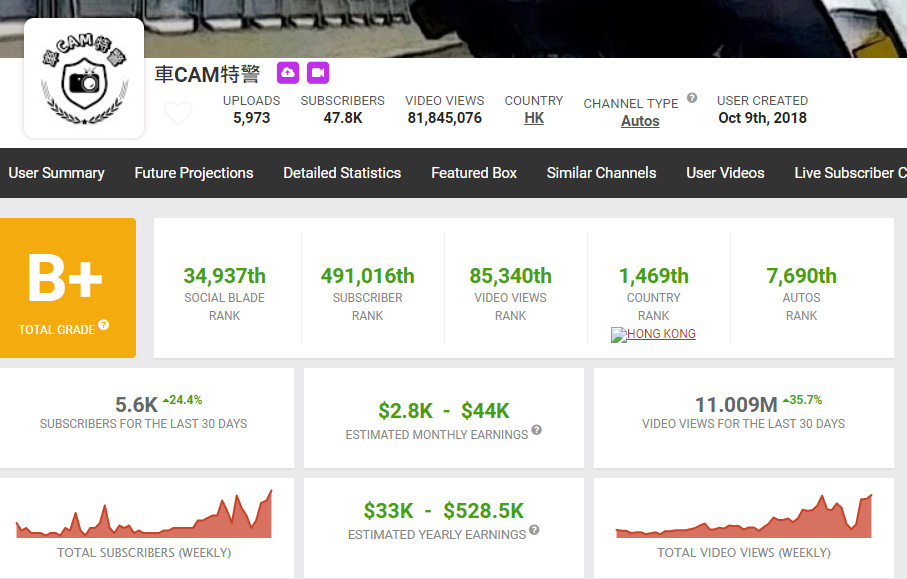The width and height of the screenshot is (907, 579).
Task: Click the Total Subscribers (Weekly) chart
Action: [143, 515]
